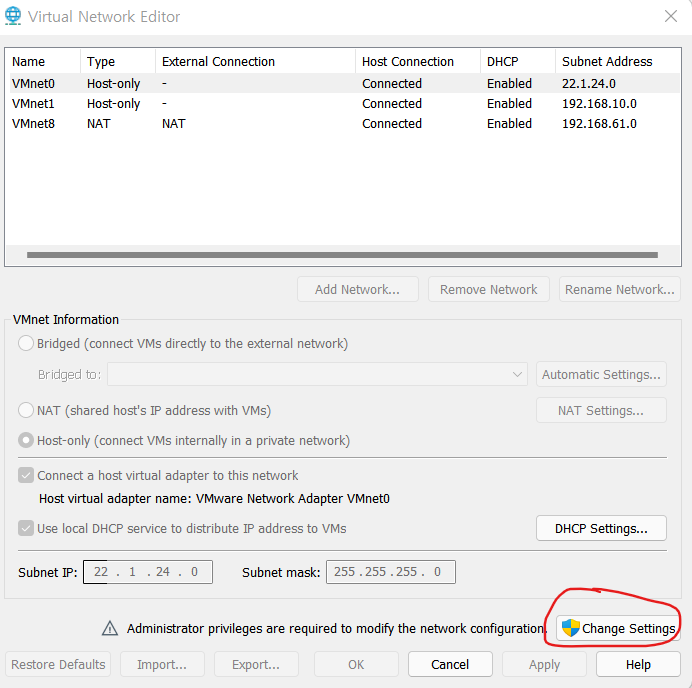Click the NAT type cell of VMnet8
Screen dimensions: 692x688
click(x=98, y=124)
